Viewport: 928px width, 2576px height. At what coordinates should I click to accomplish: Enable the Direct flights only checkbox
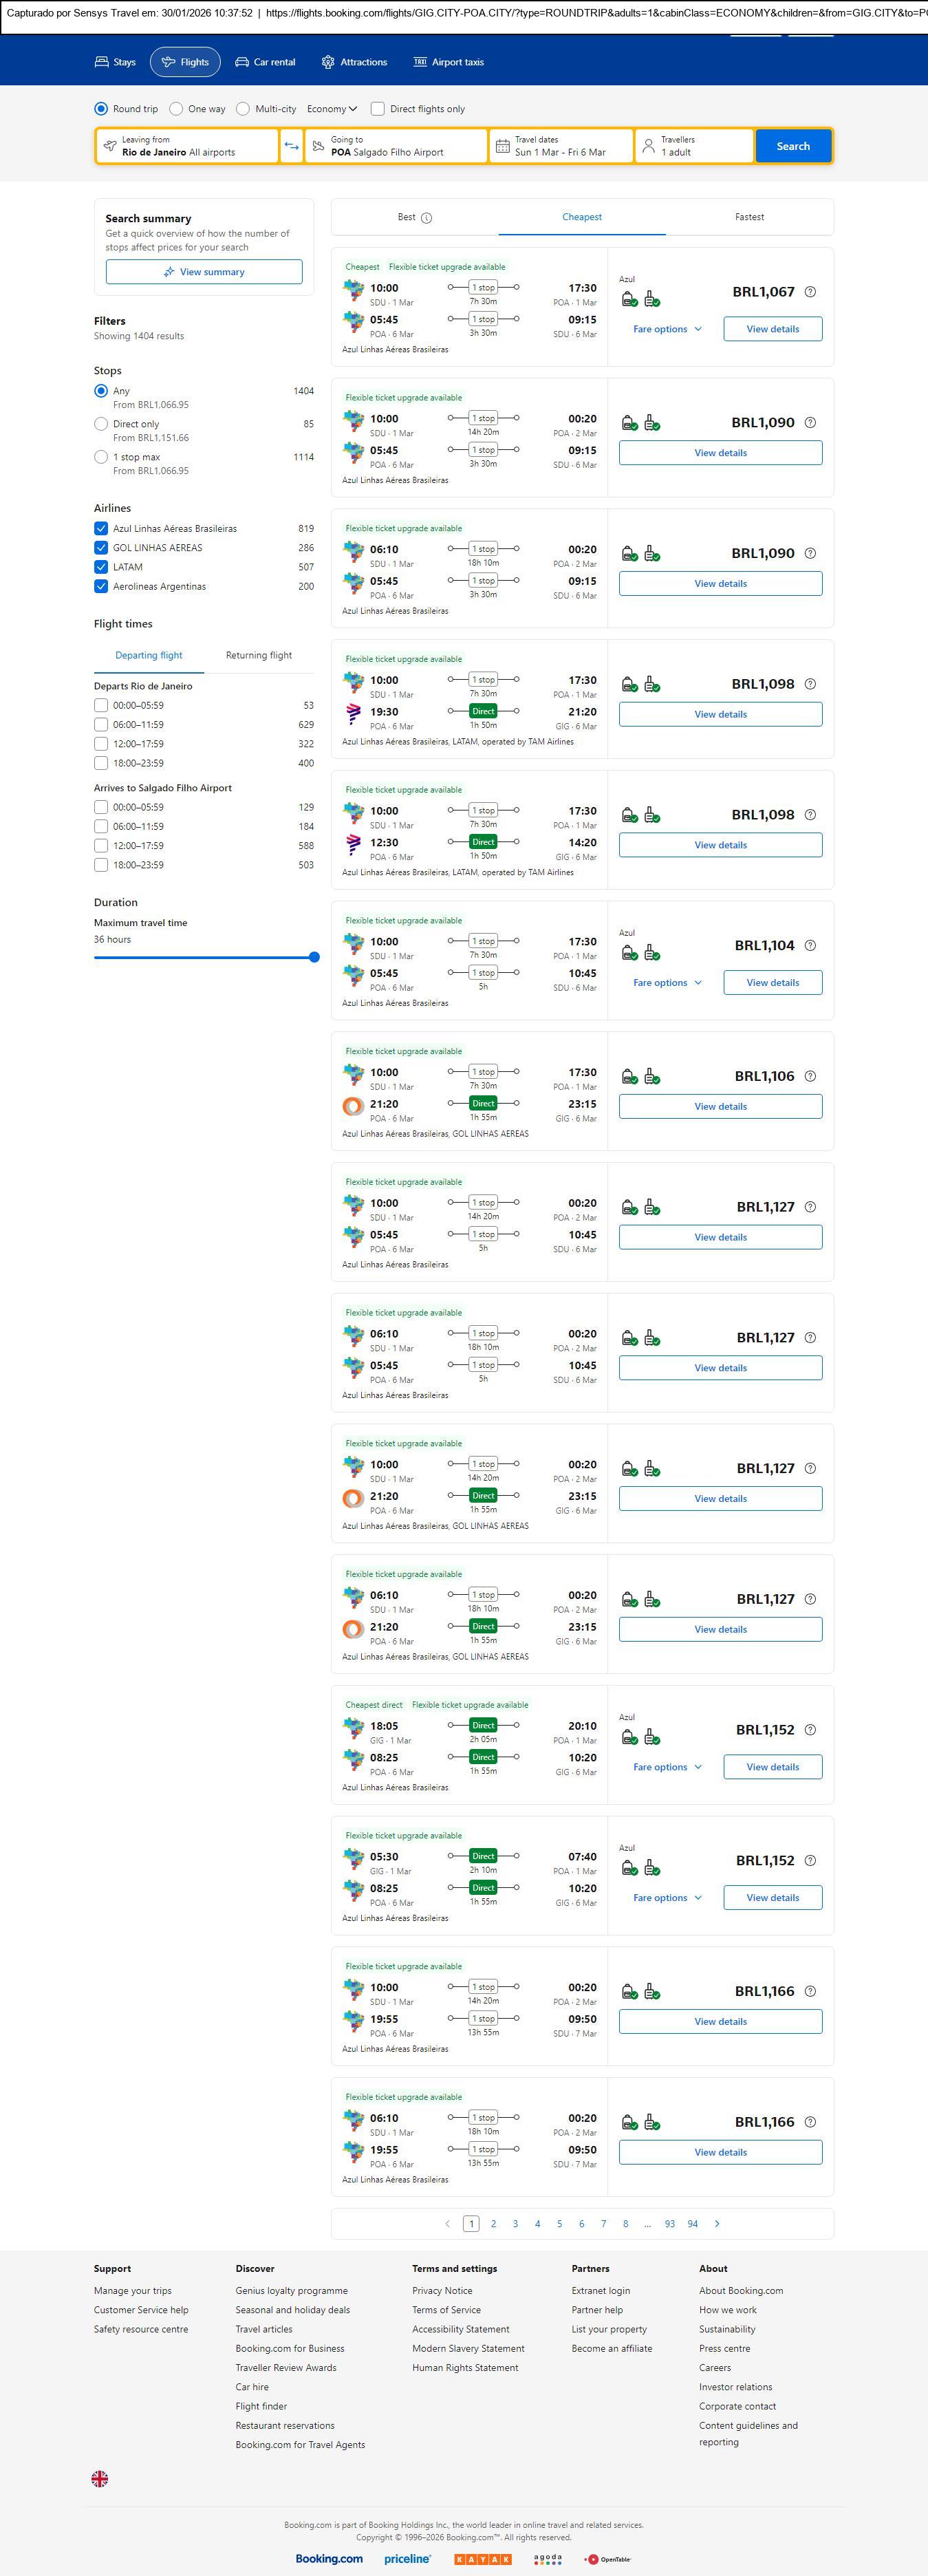coord(378,109)
